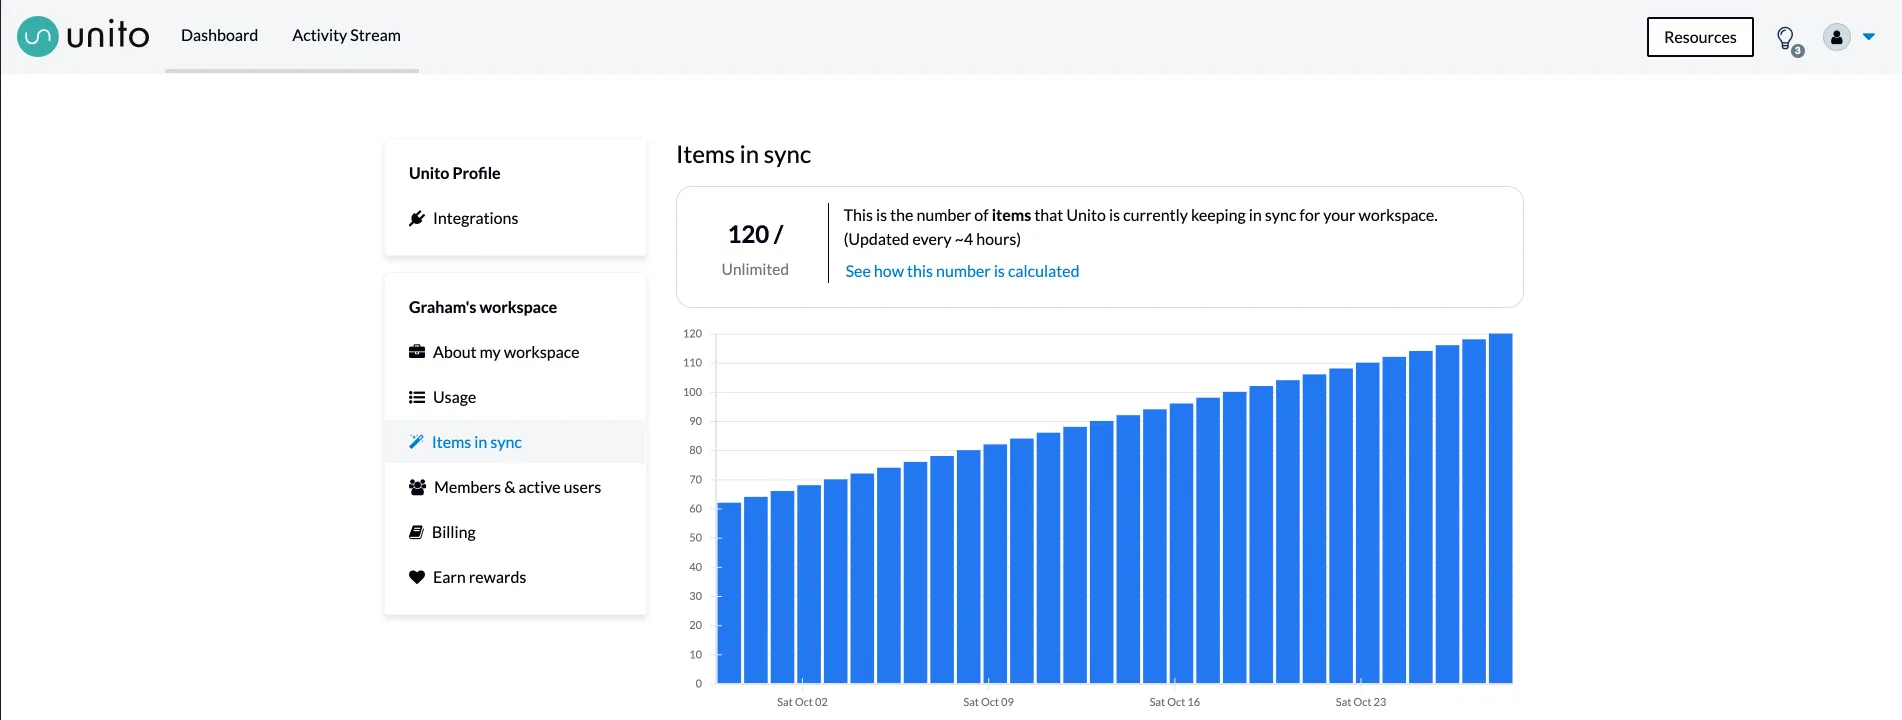Click the people icon for Members & active users
This screenshot has height=720, width=1902.
click(417, 487)
